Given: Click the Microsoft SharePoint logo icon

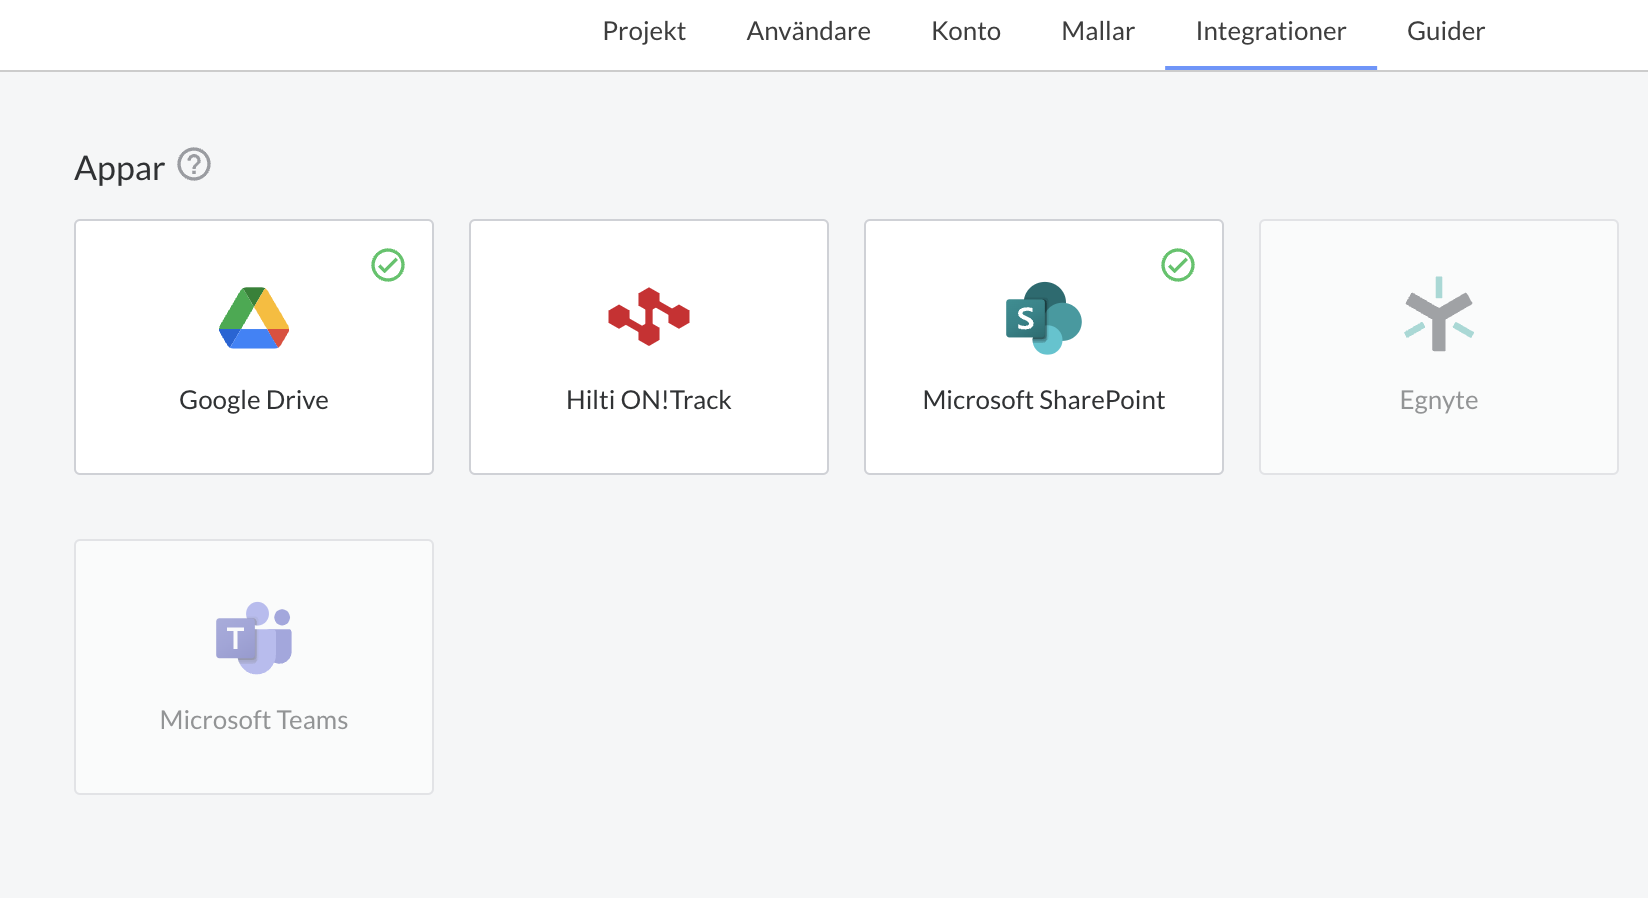Looking at the screenshot, I should (x=1044, y=318).
